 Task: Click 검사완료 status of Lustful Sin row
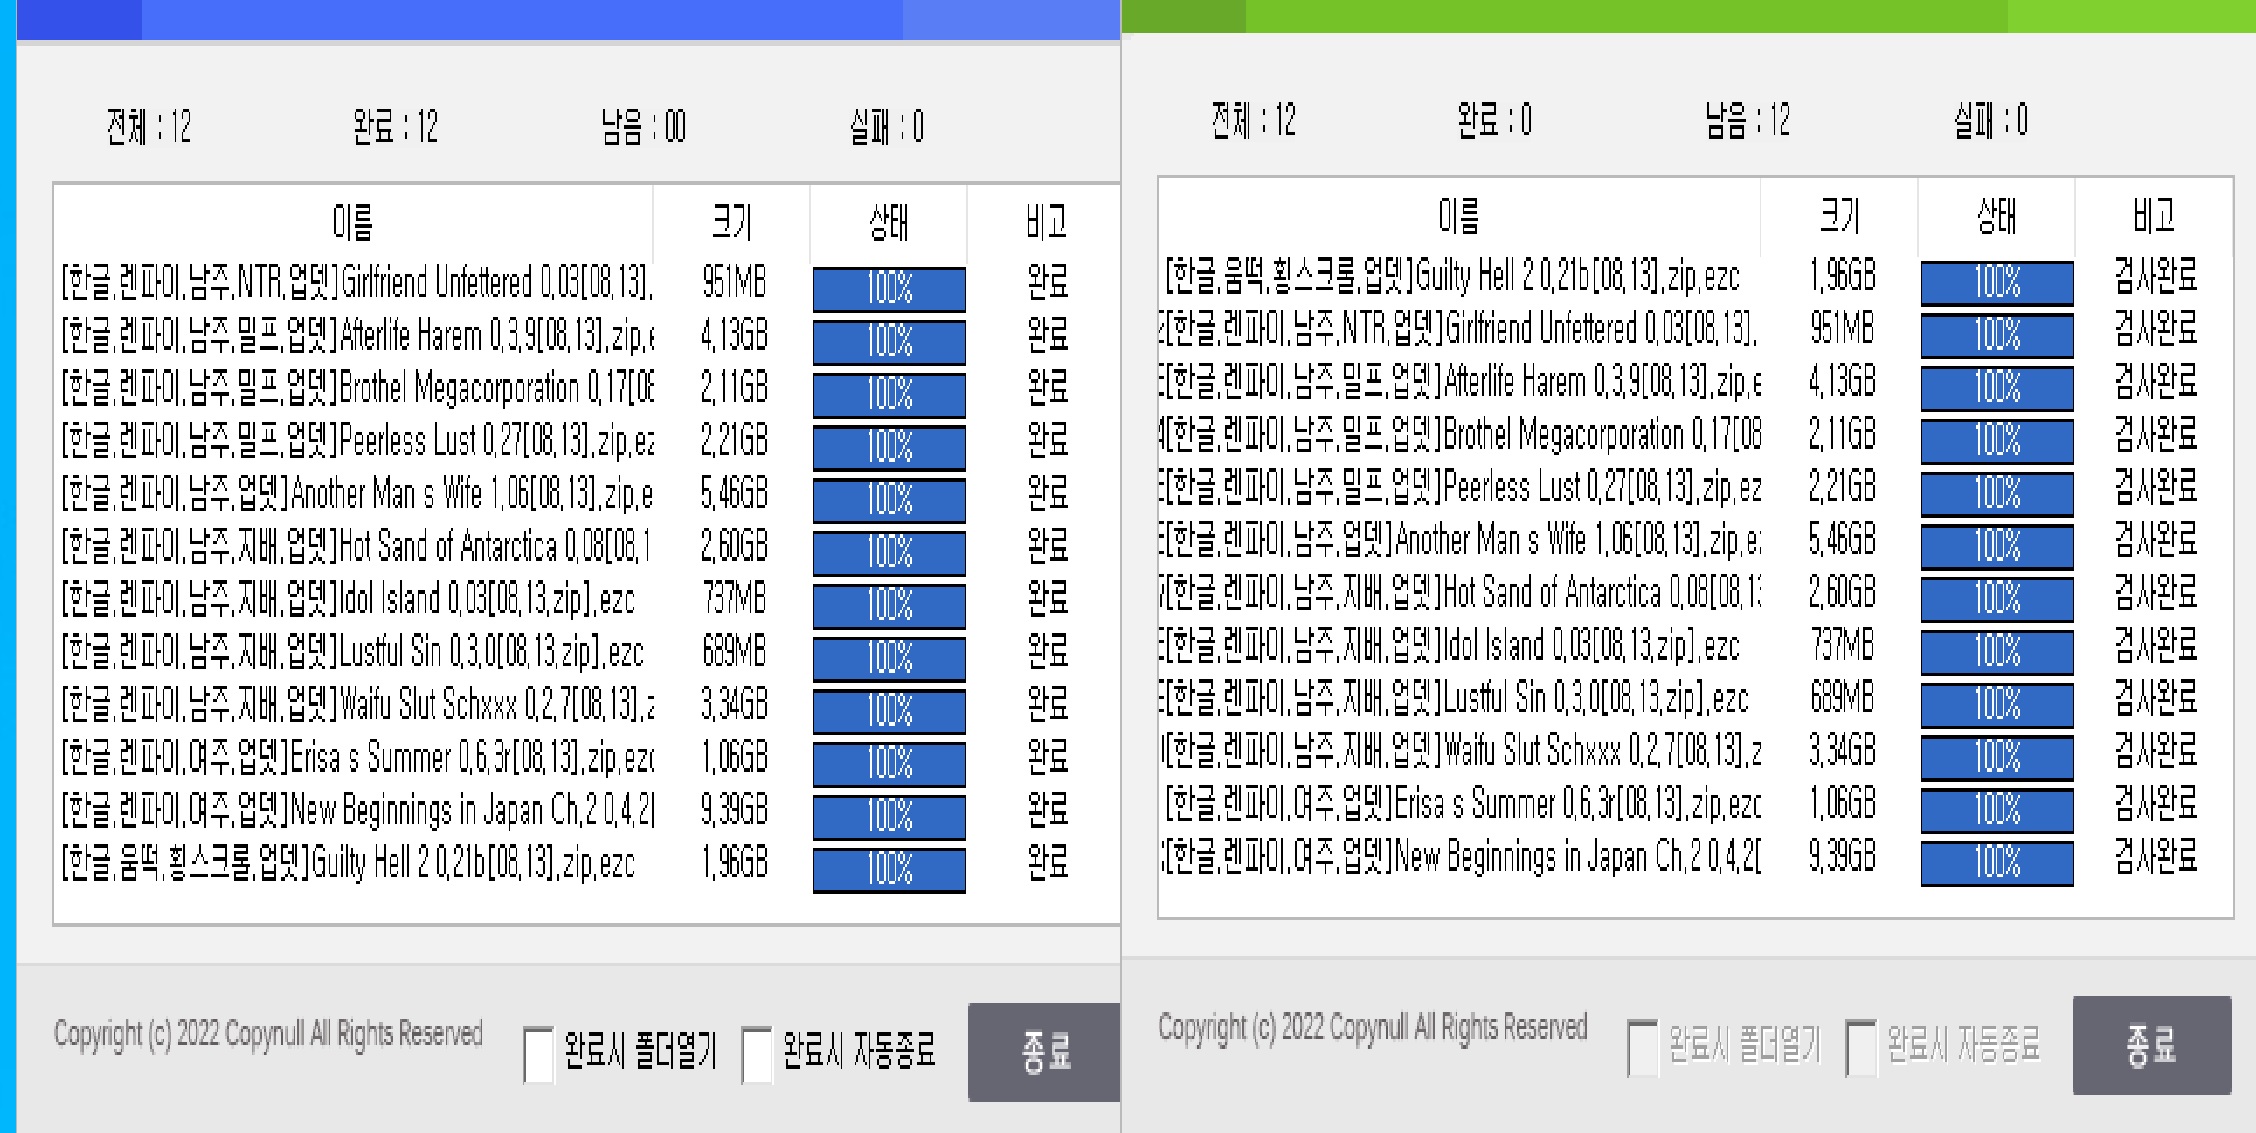(2155, 698)
